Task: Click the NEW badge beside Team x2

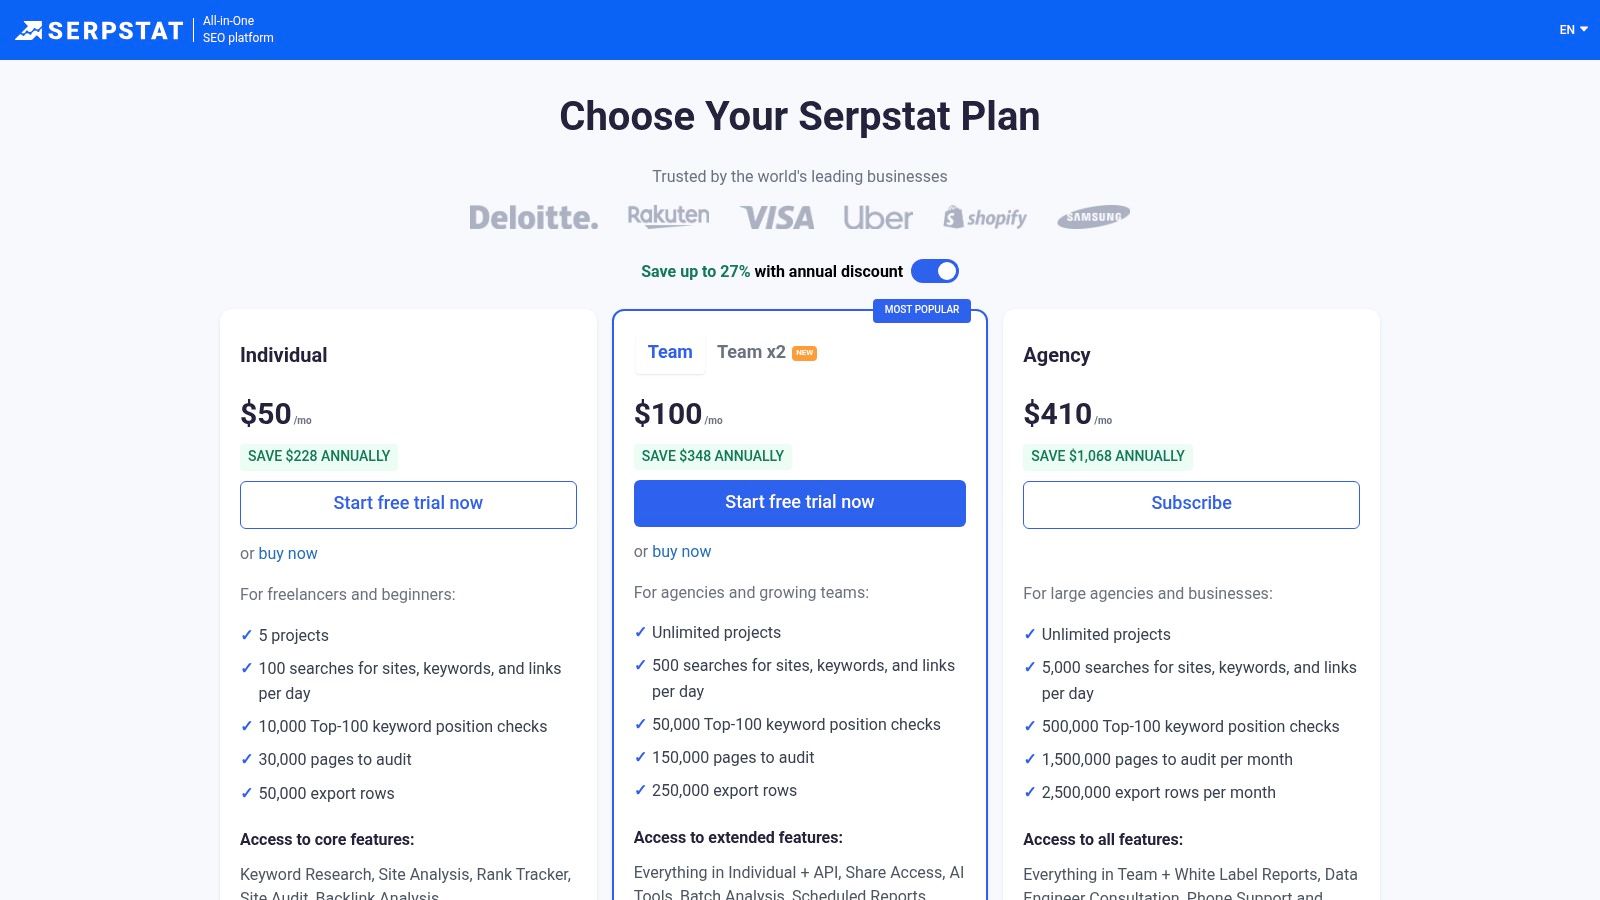Action: click(x=804, y=353)
